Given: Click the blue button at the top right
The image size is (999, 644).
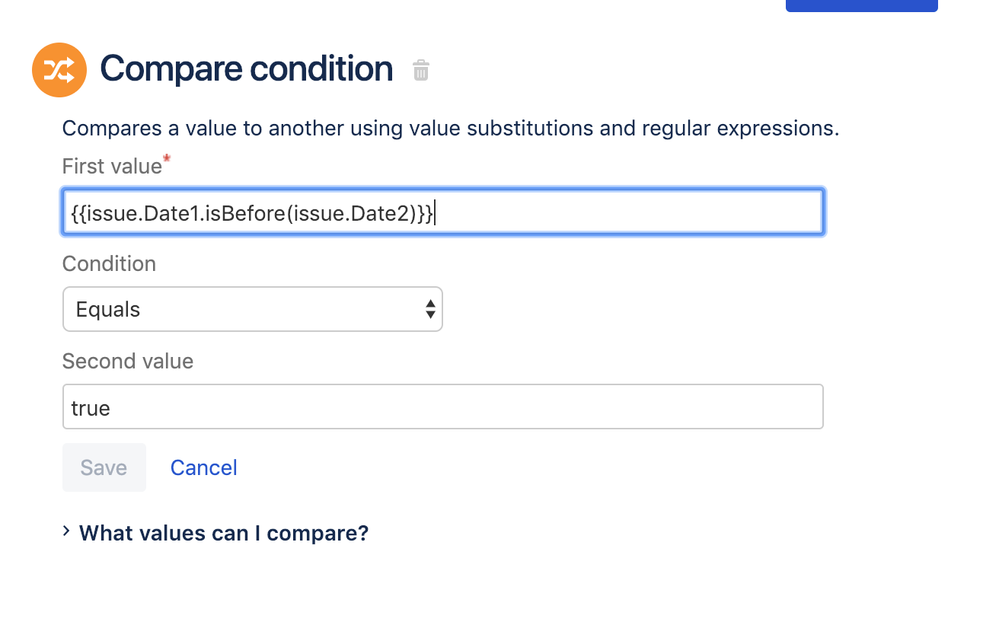Looking at the screenshot, I should pyautogui.click(x=861, y=5).
